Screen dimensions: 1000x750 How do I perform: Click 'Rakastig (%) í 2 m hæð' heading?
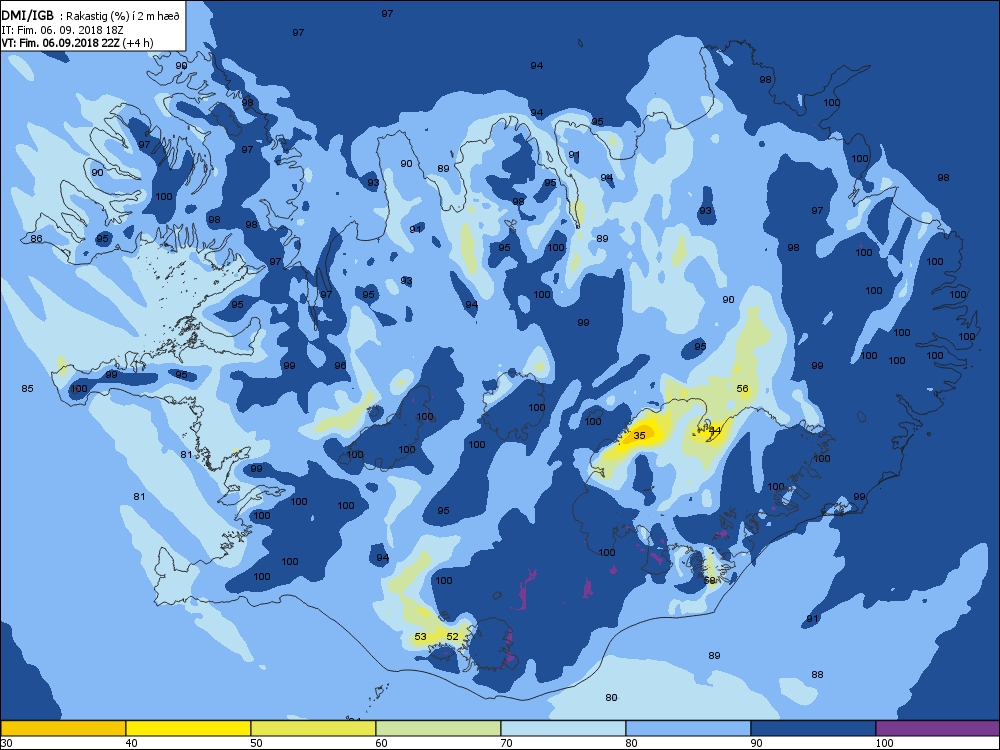pos(122,17)
